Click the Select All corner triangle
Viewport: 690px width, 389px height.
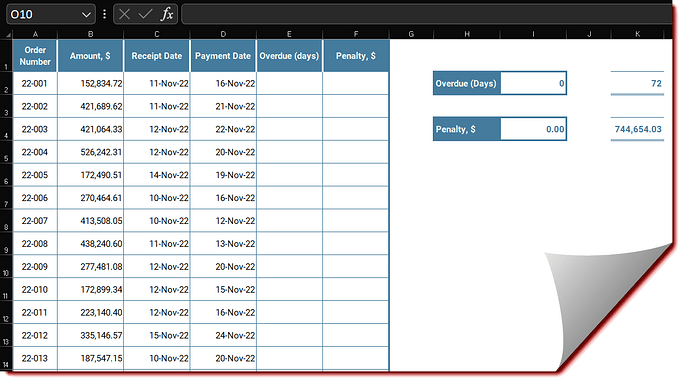(x=8, y=34)
